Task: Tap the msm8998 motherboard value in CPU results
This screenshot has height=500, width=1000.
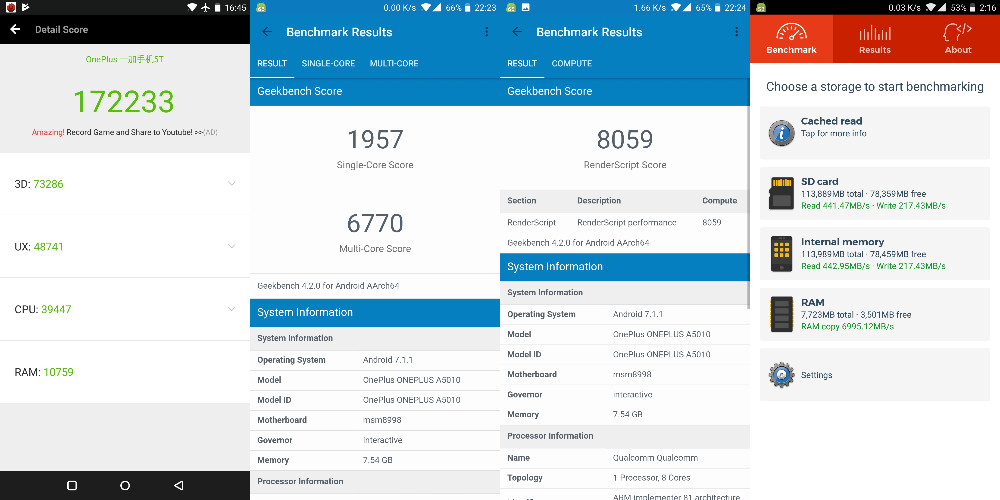Action: [382, 420]
